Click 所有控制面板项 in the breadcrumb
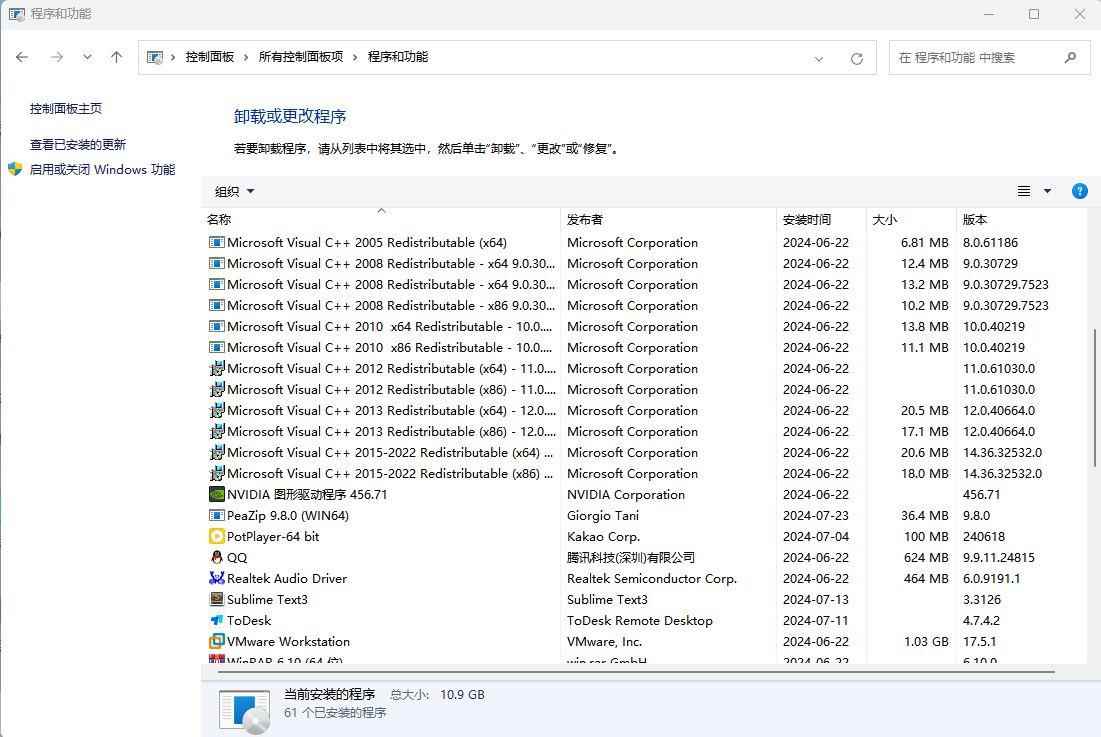The image size is (1101, 737). (301, 57)
